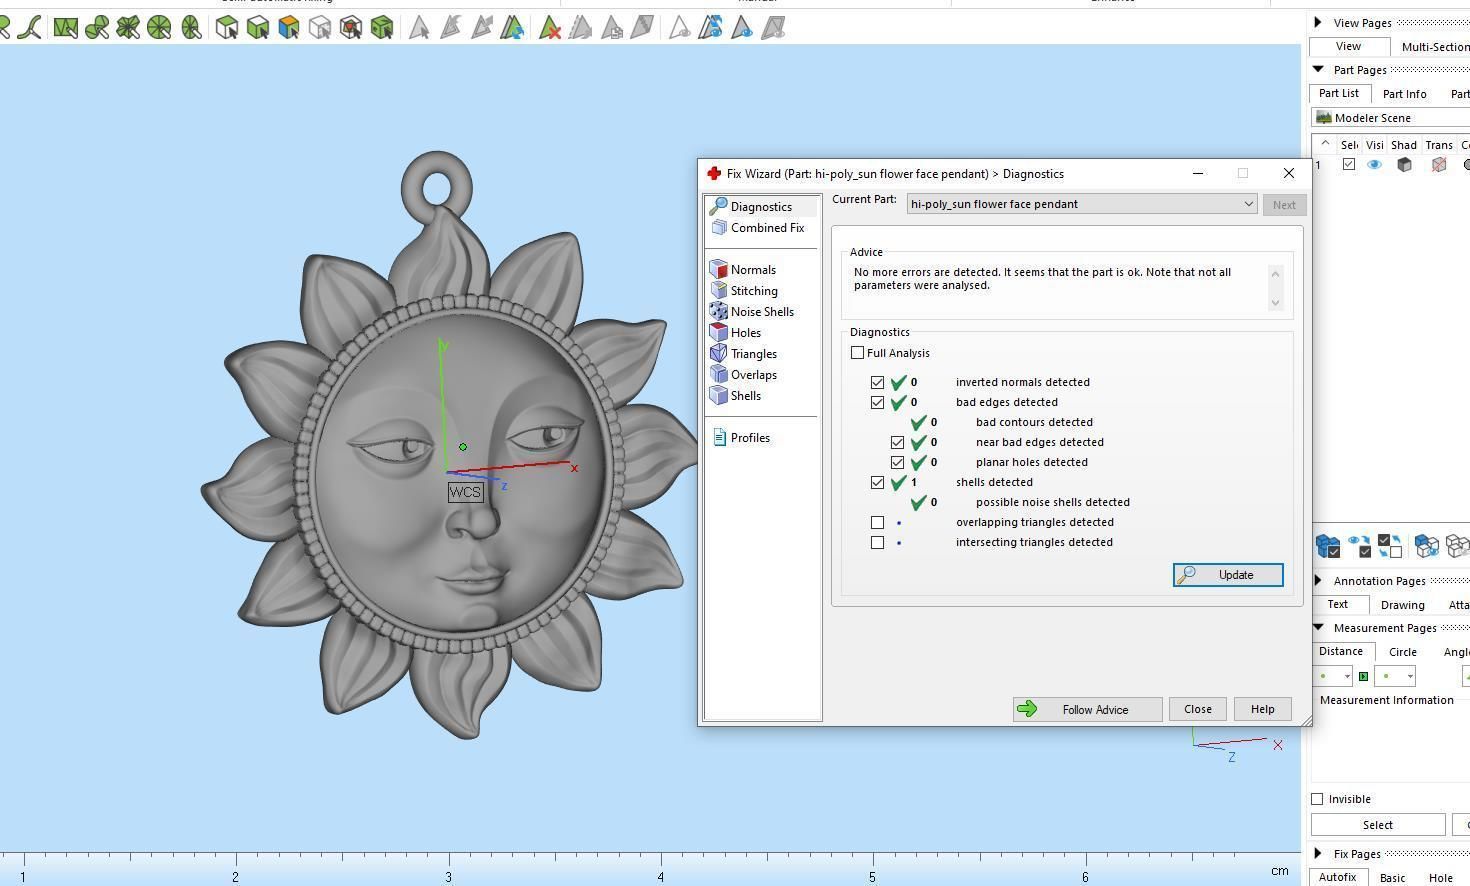Open Profiles in the Fix Wizard

pos(750,438)
